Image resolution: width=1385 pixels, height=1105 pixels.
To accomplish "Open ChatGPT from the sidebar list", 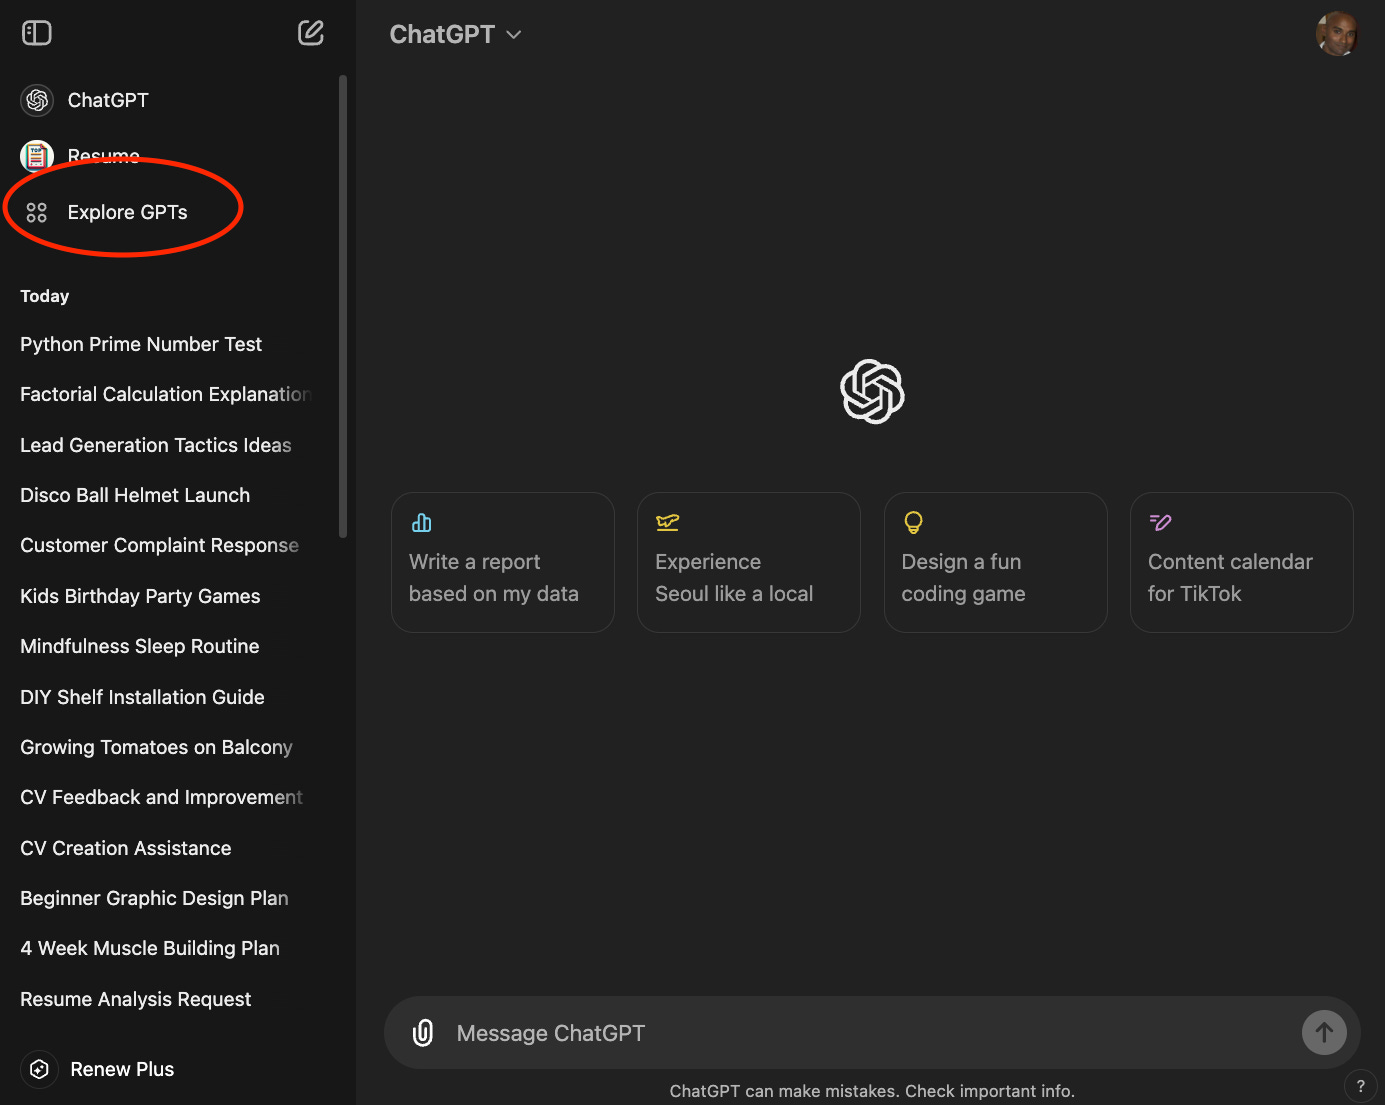I will point(108,100).
